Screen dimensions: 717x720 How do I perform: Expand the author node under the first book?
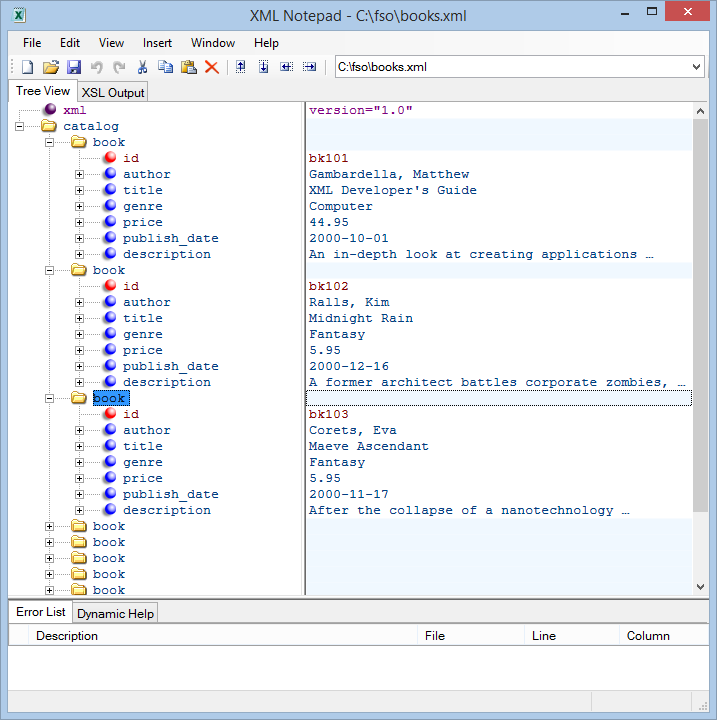80,175
